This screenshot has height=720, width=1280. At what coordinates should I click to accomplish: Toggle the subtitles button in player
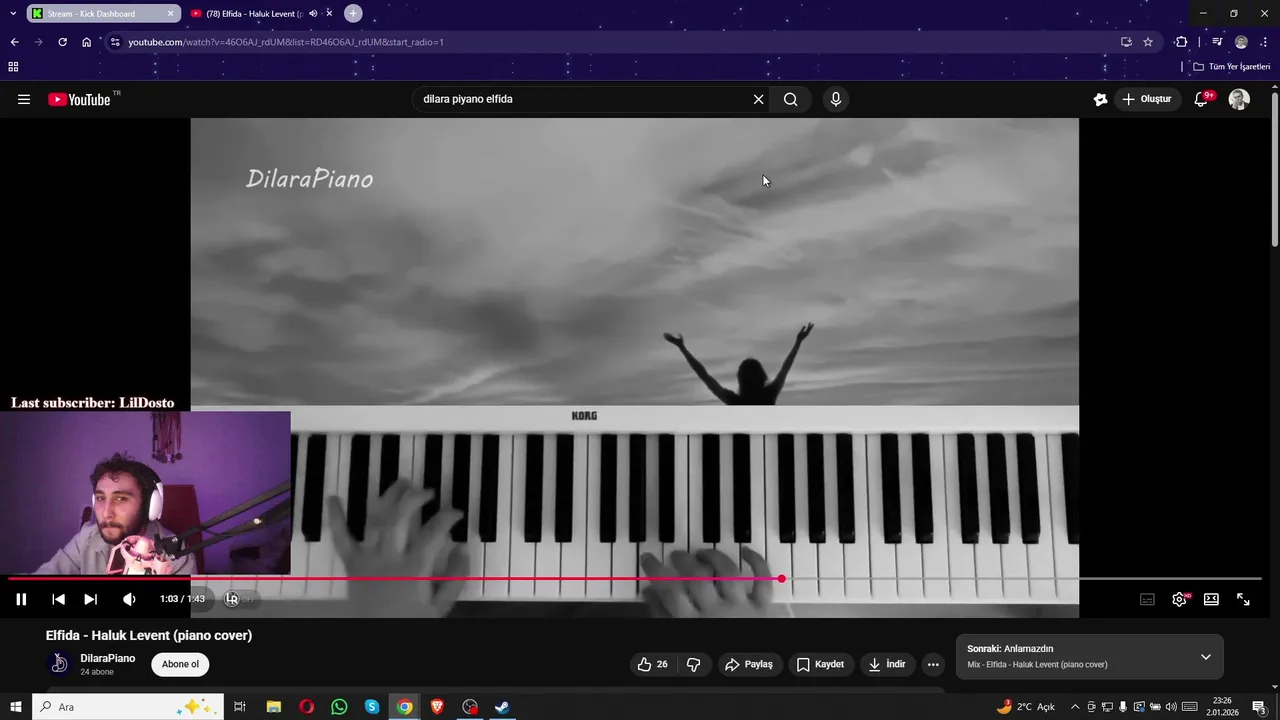pos(1147,599)
